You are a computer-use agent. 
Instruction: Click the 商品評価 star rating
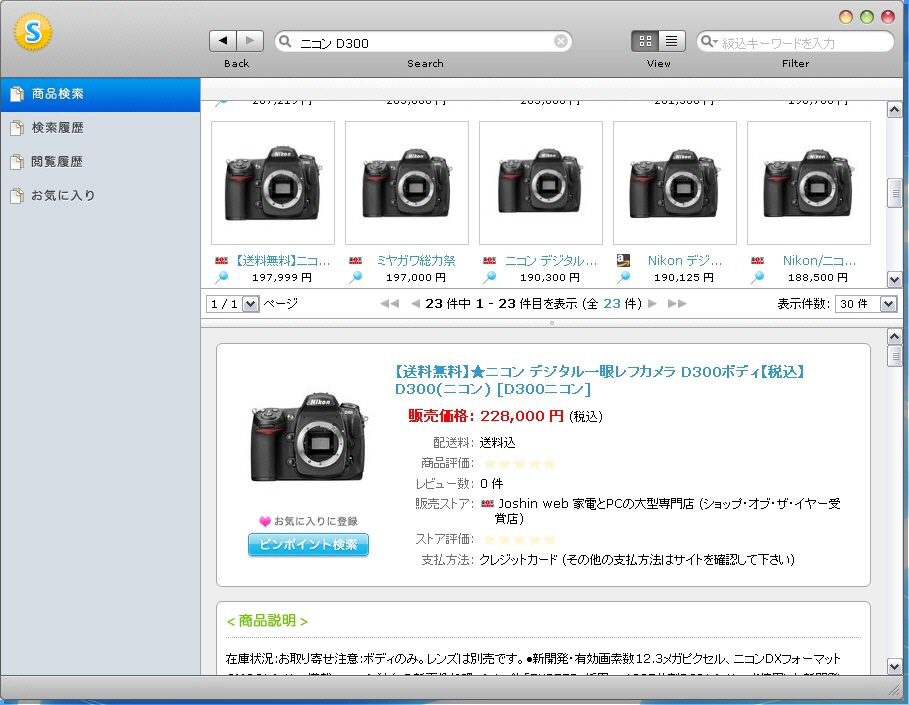(x=519, y=463)
